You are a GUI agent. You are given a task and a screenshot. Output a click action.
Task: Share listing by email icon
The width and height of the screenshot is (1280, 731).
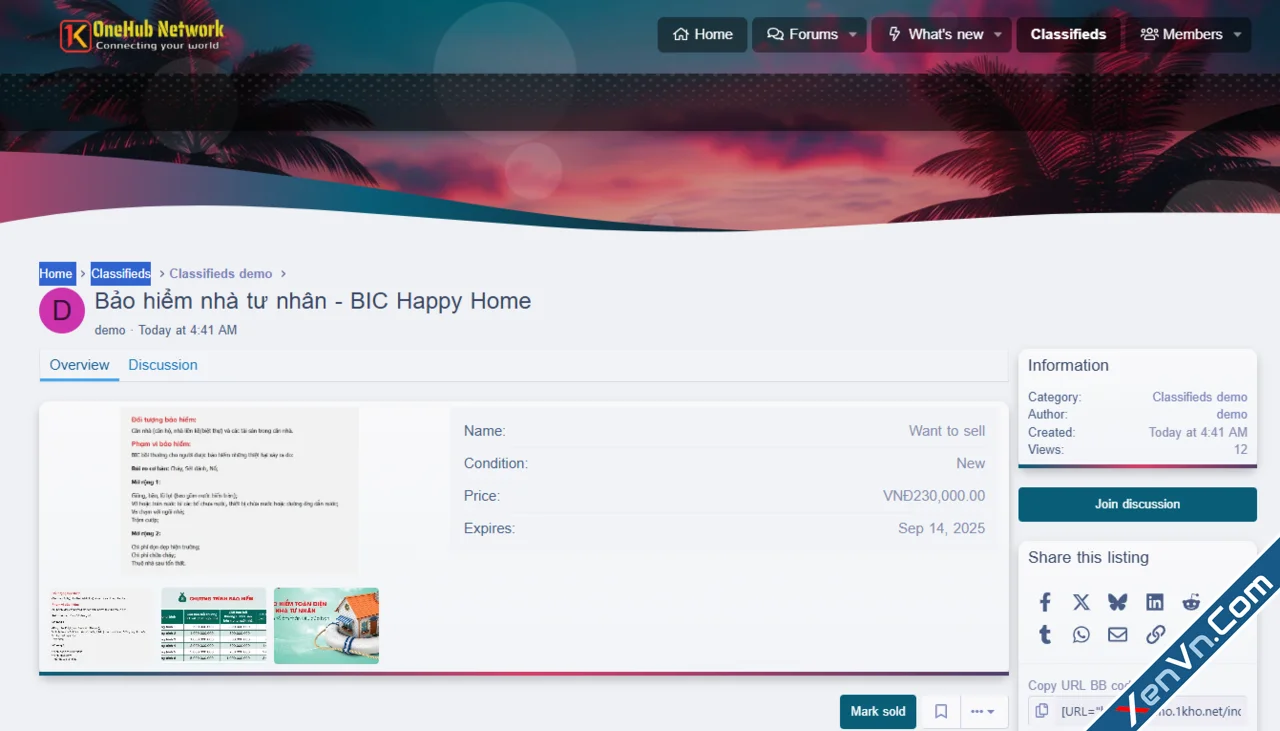click(x=1117, y=635)
